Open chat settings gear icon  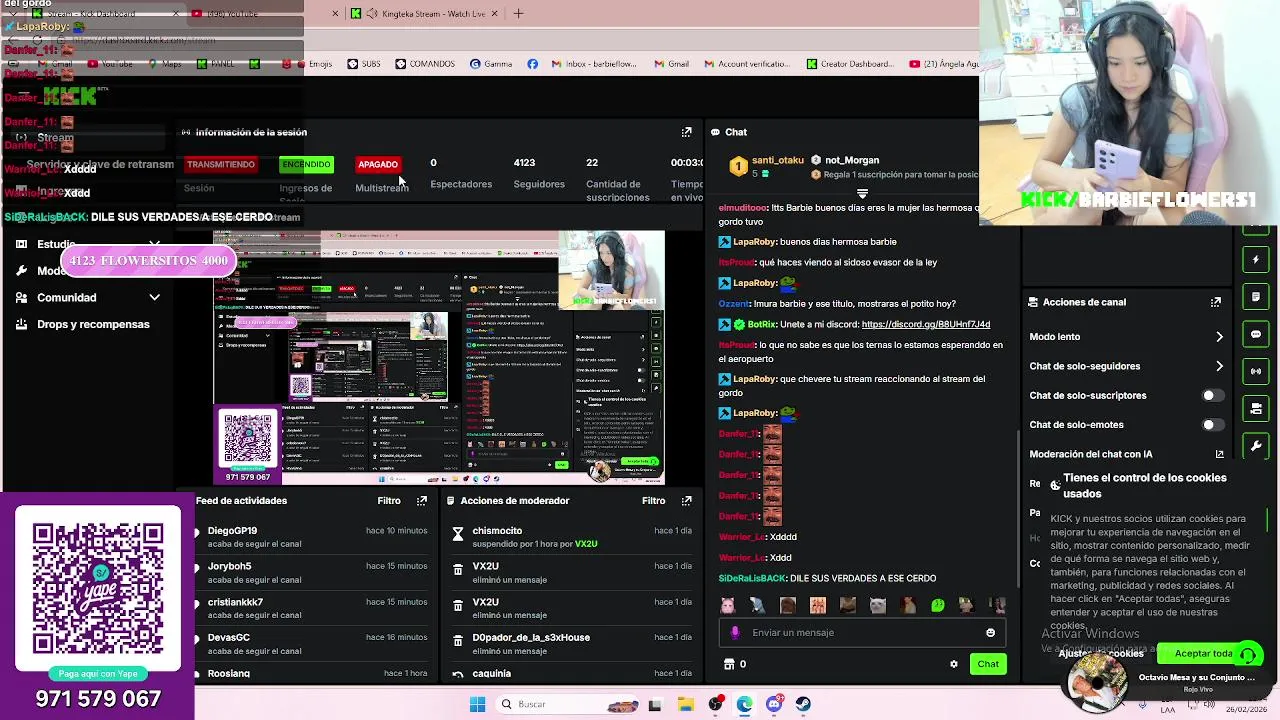953,664
